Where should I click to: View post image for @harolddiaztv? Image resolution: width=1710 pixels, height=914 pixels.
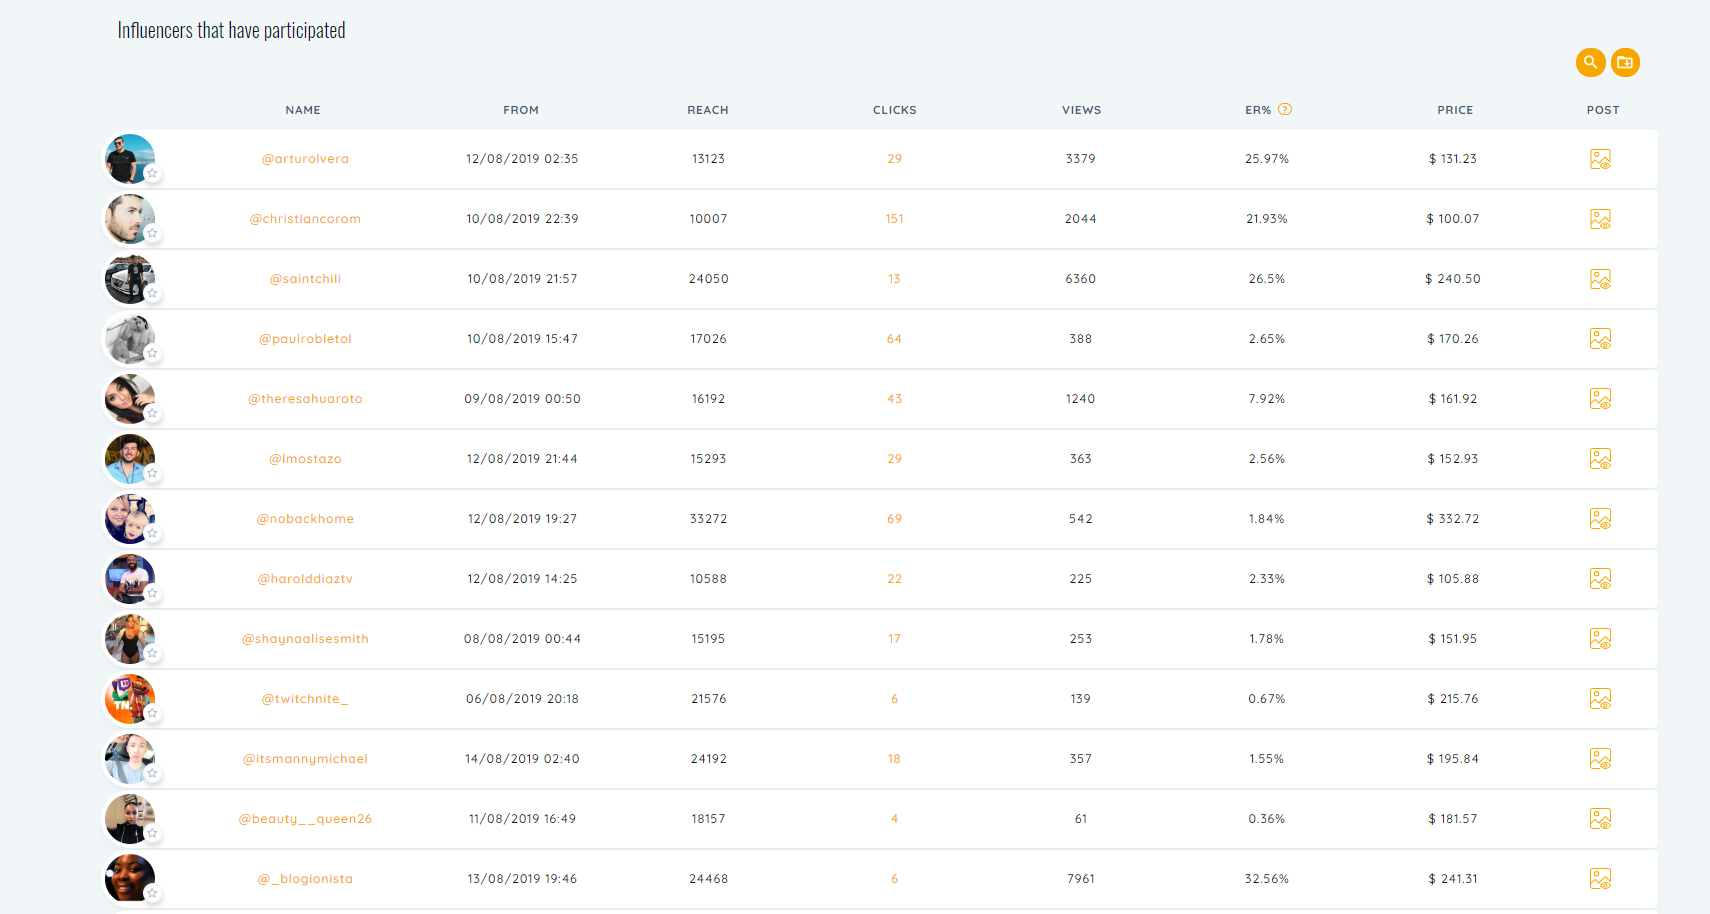1600,579
